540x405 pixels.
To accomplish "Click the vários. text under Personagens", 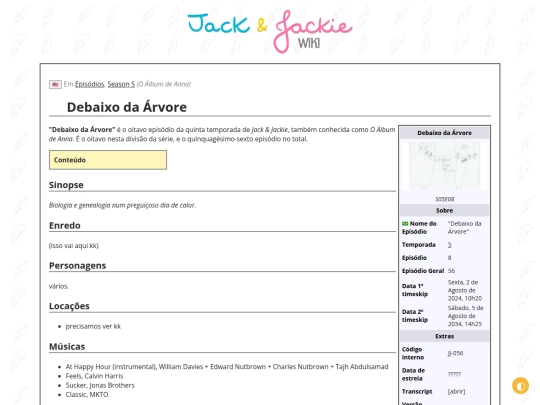I will 59,286.
